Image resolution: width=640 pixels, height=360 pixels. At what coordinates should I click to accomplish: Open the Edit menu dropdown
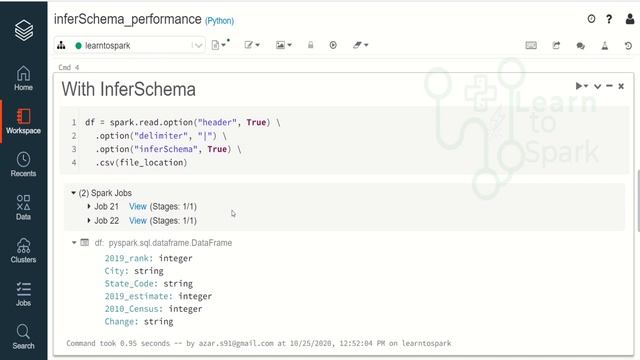252,45
